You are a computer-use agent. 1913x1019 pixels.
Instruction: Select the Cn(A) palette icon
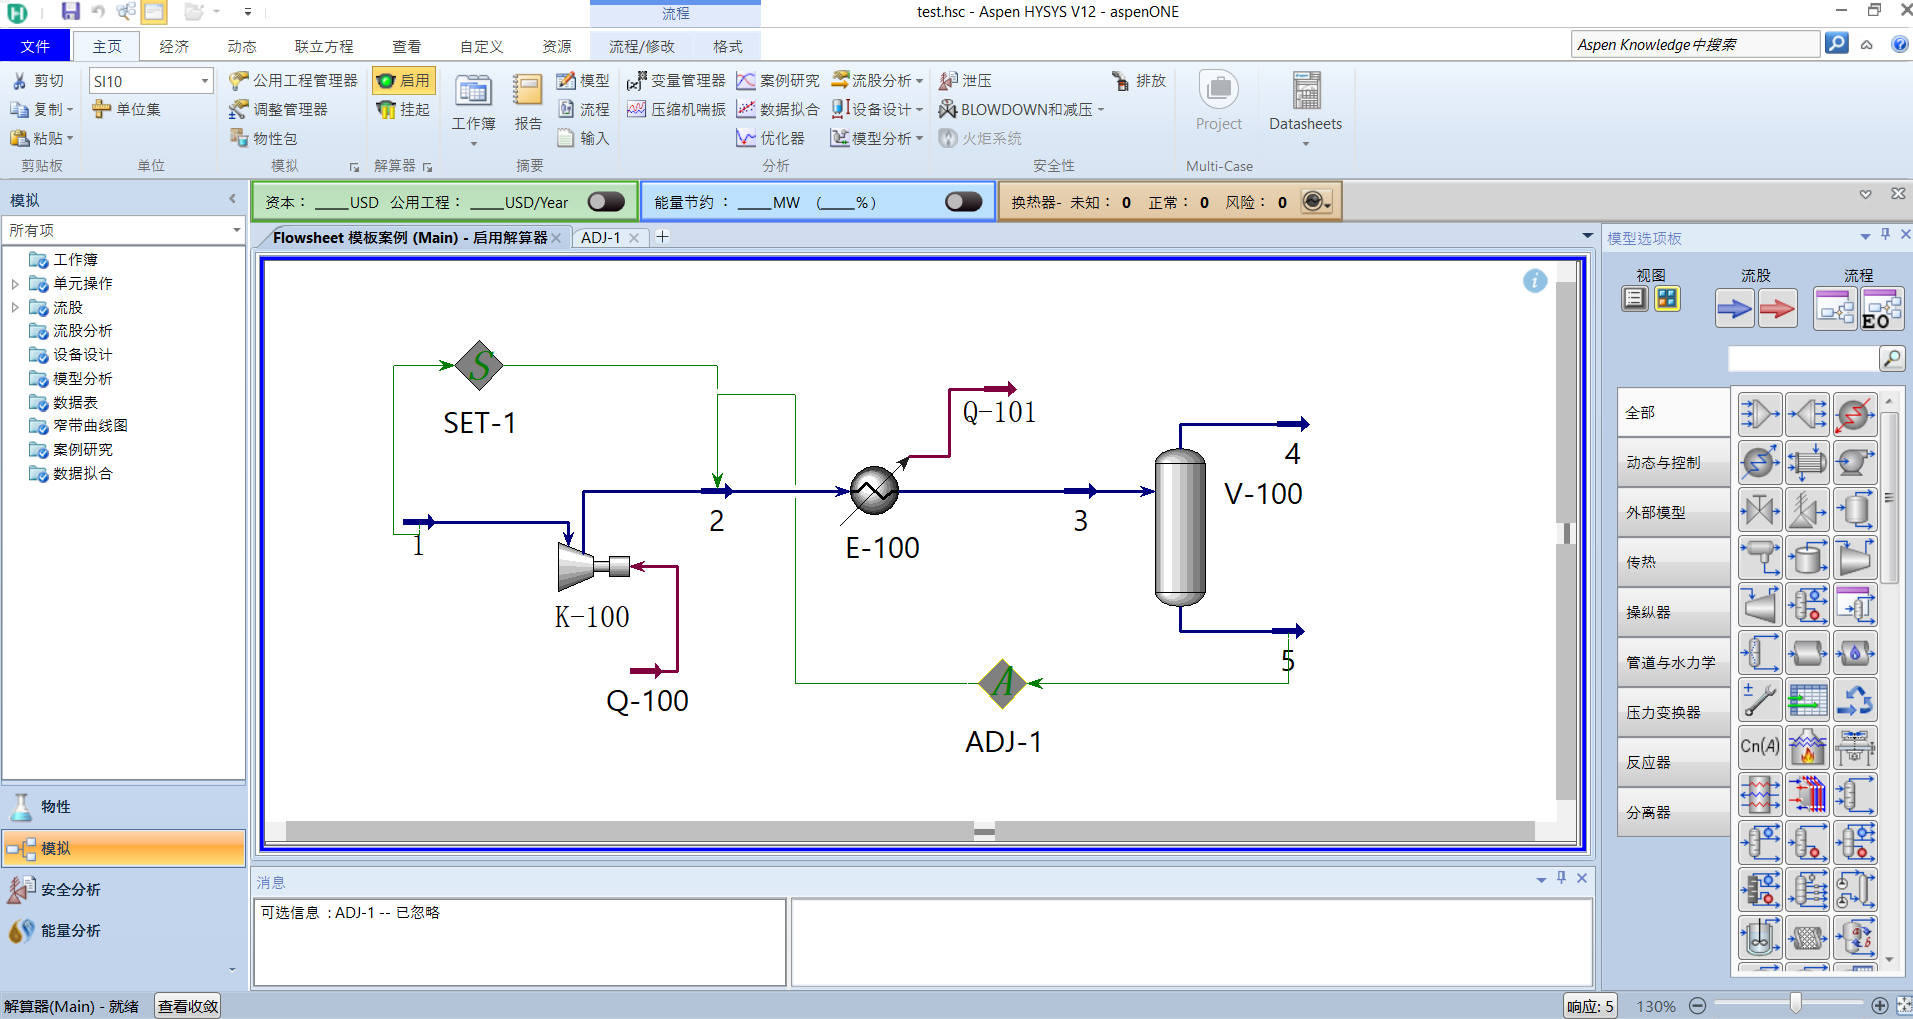pos(1760,746)
